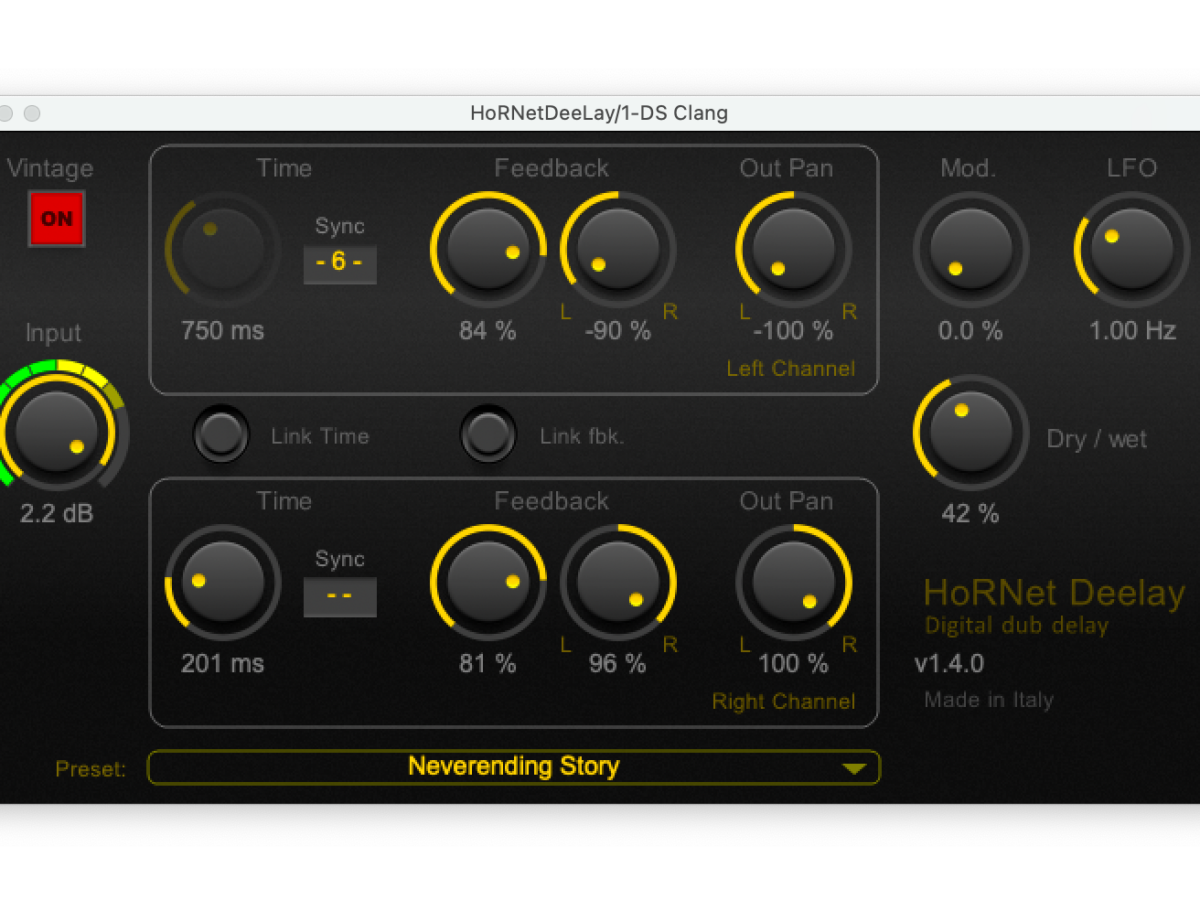Click the Neverending Story preset name
Screen dimensions: 1200x900
click(513, 767)
